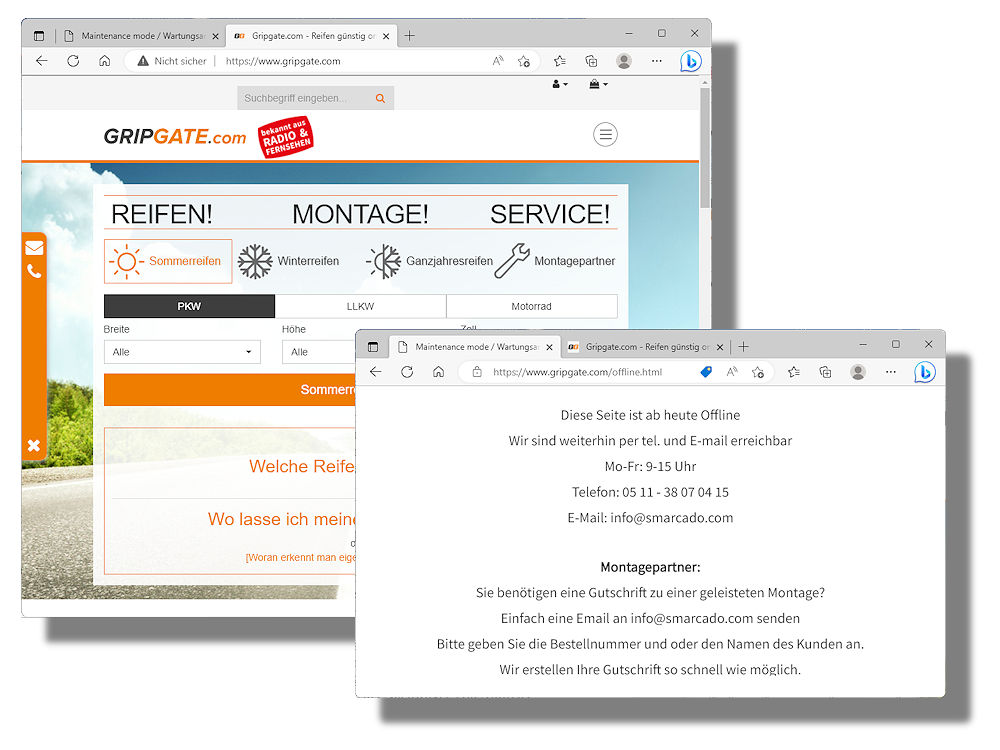The width and height of the screenshot is (1000, 750).
Task: Open Collections in the front window toolbar
Action: pos(825,372)
